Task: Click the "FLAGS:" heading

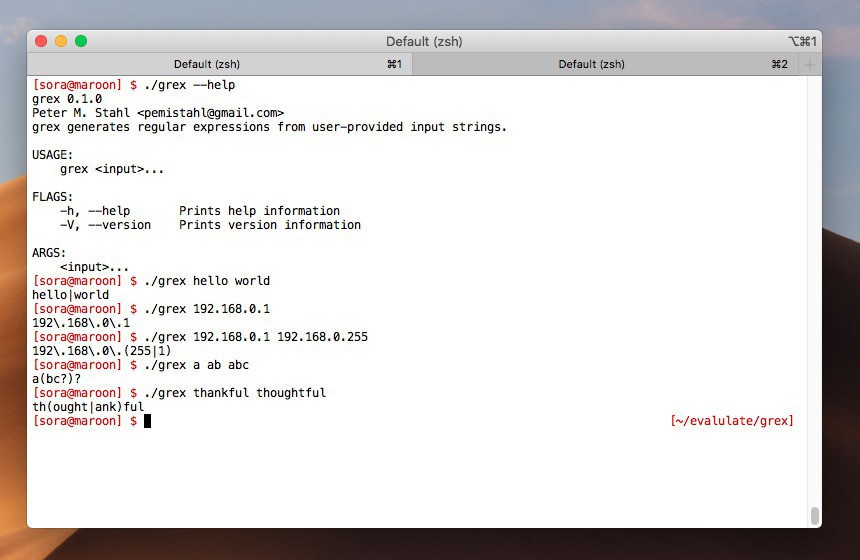Action: pyautogui.click(x=52, y=197)
